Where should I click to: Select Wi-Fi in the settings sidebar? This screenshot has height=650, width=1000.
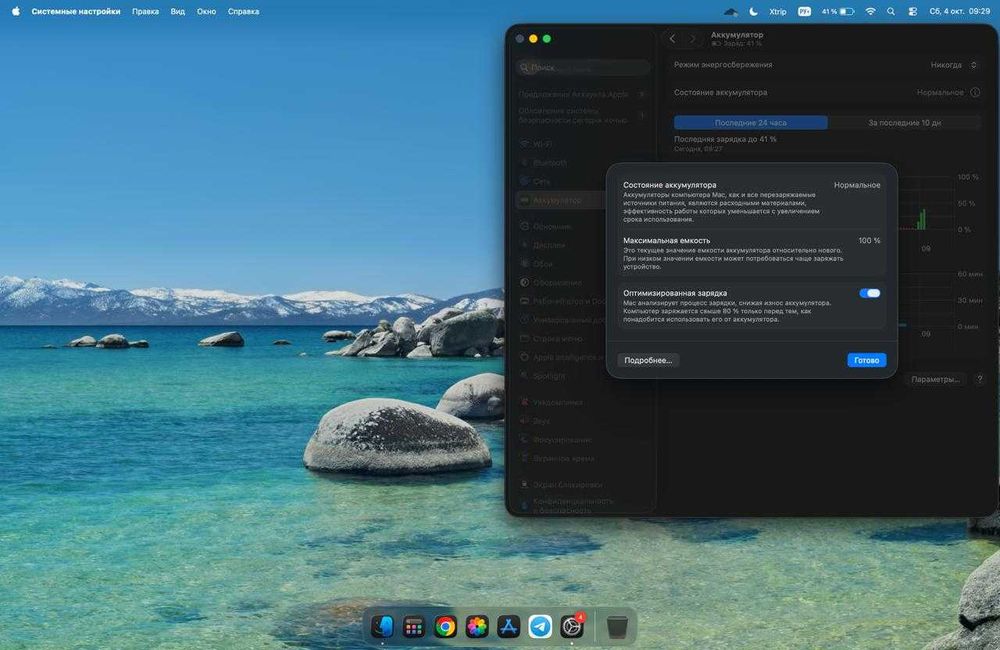point(580,144)
